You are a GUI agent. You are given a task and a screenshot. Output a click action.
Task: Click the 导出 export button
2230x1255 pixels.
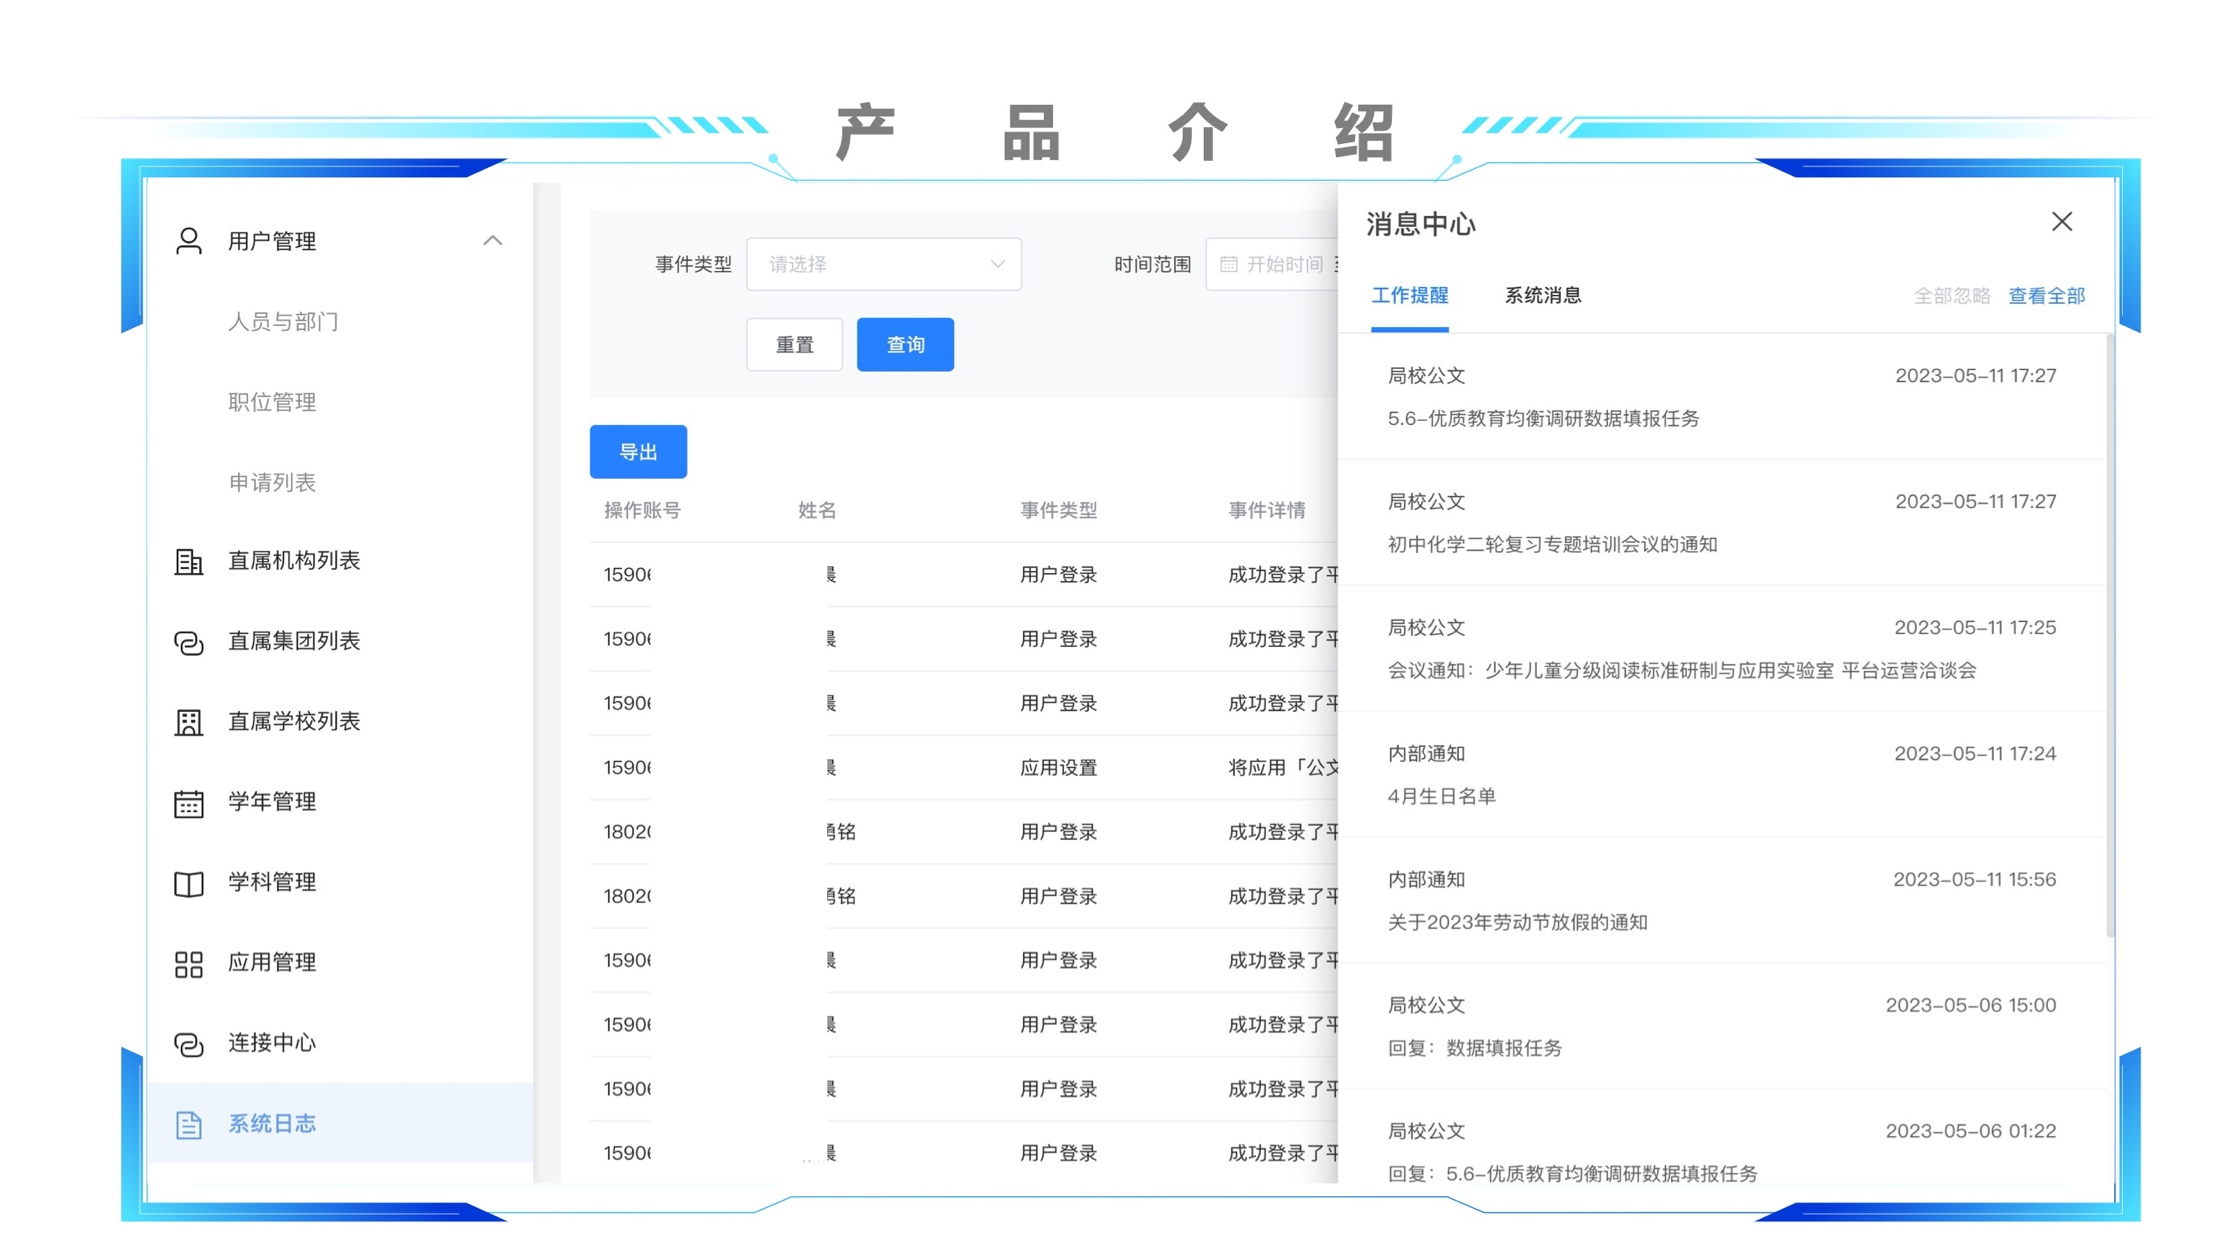pyautogui.click(x=638, y=452)
